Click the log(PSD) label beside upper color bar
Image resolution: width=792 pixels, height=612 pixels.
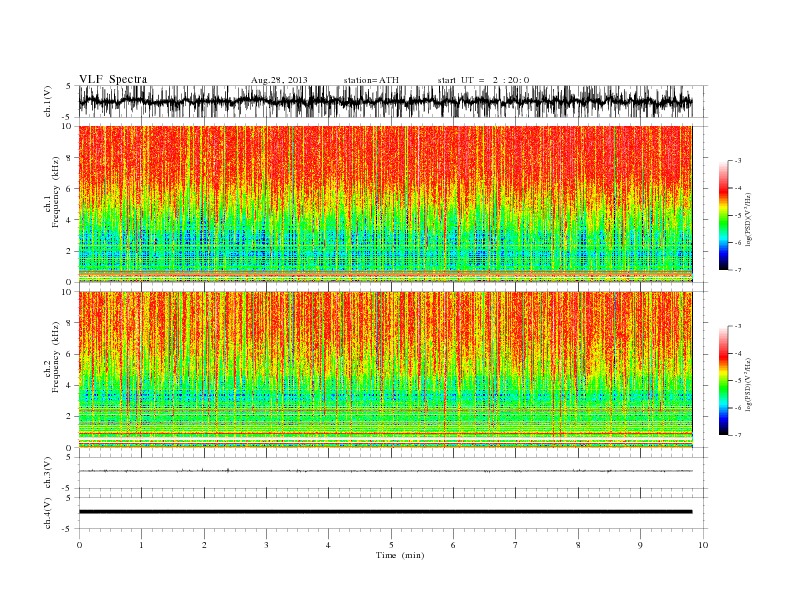(748, 220)
